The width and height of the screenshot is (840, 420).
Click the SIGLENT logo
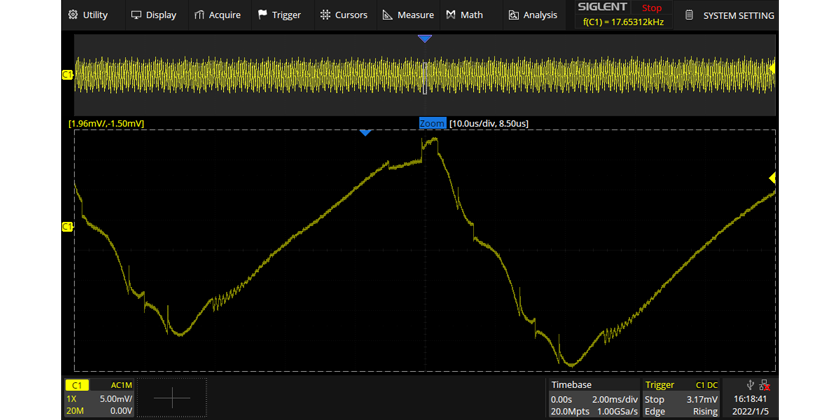[x=603, y=7]
